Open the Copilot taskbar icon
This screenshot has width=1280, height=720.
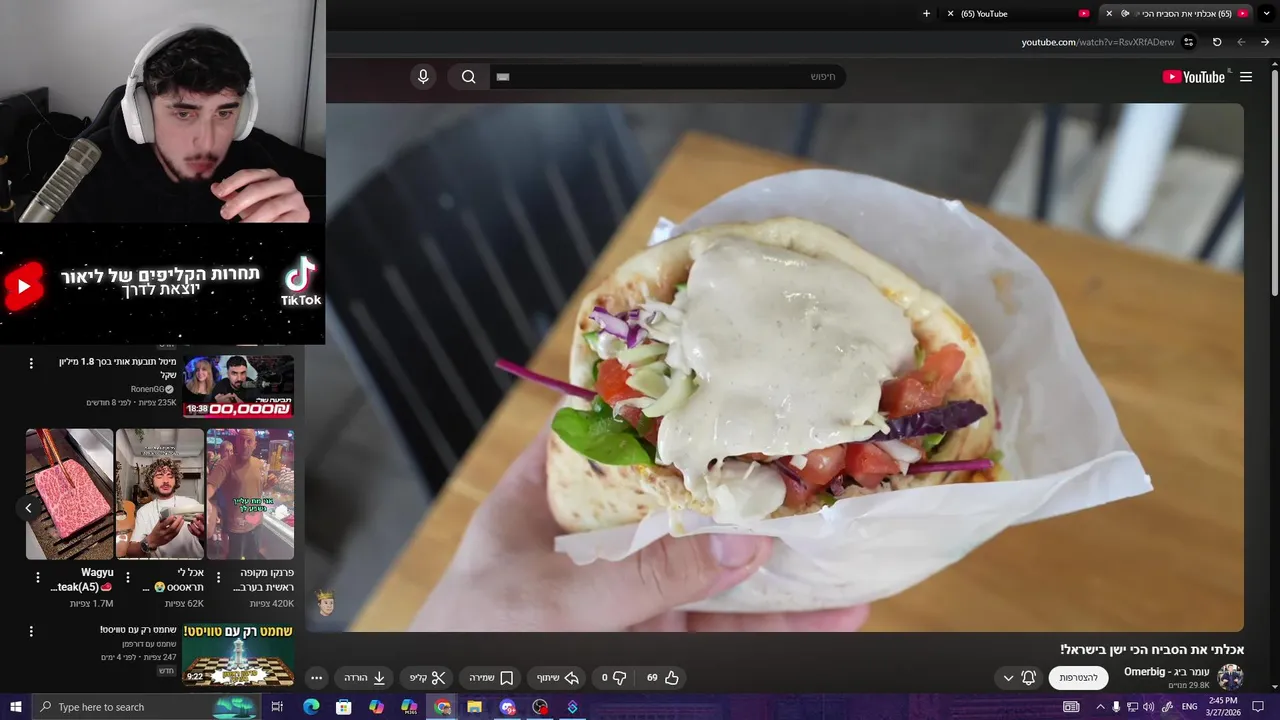coord(376,707)
